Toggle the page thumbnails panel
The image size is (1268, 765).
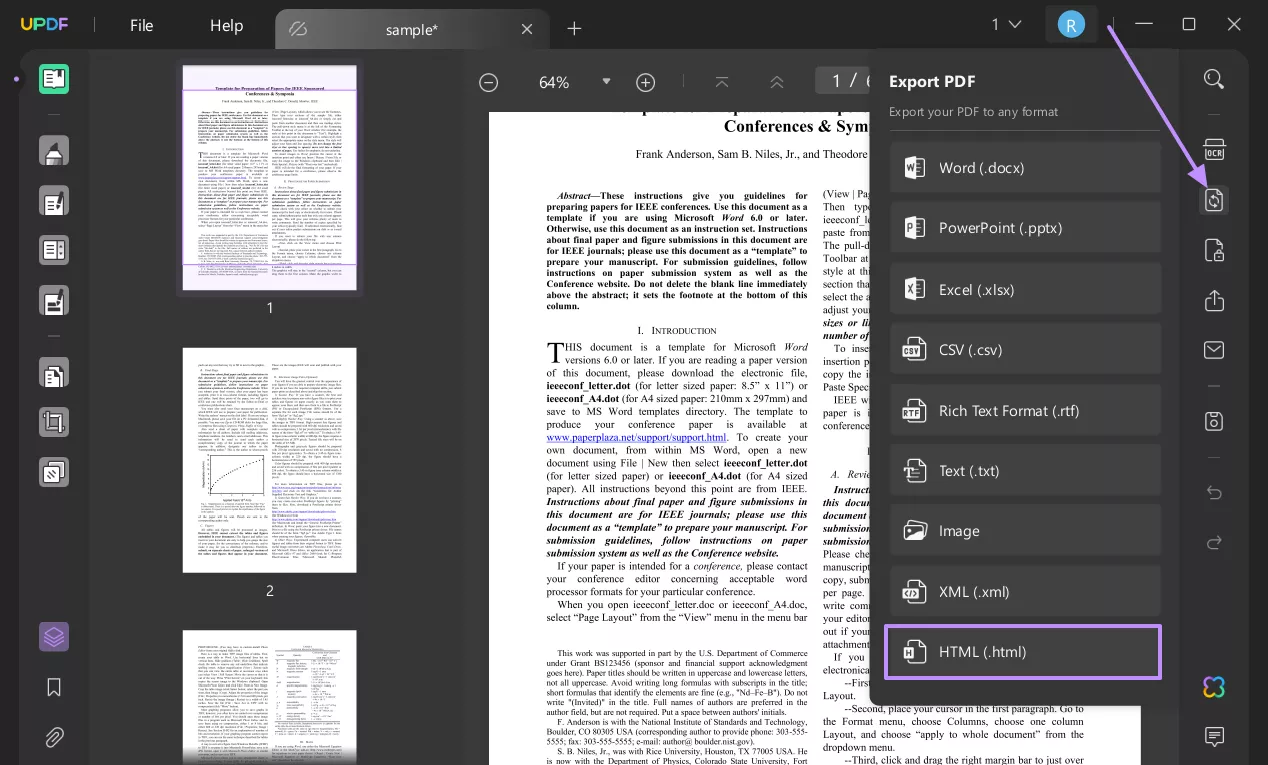tap(54, 636)
